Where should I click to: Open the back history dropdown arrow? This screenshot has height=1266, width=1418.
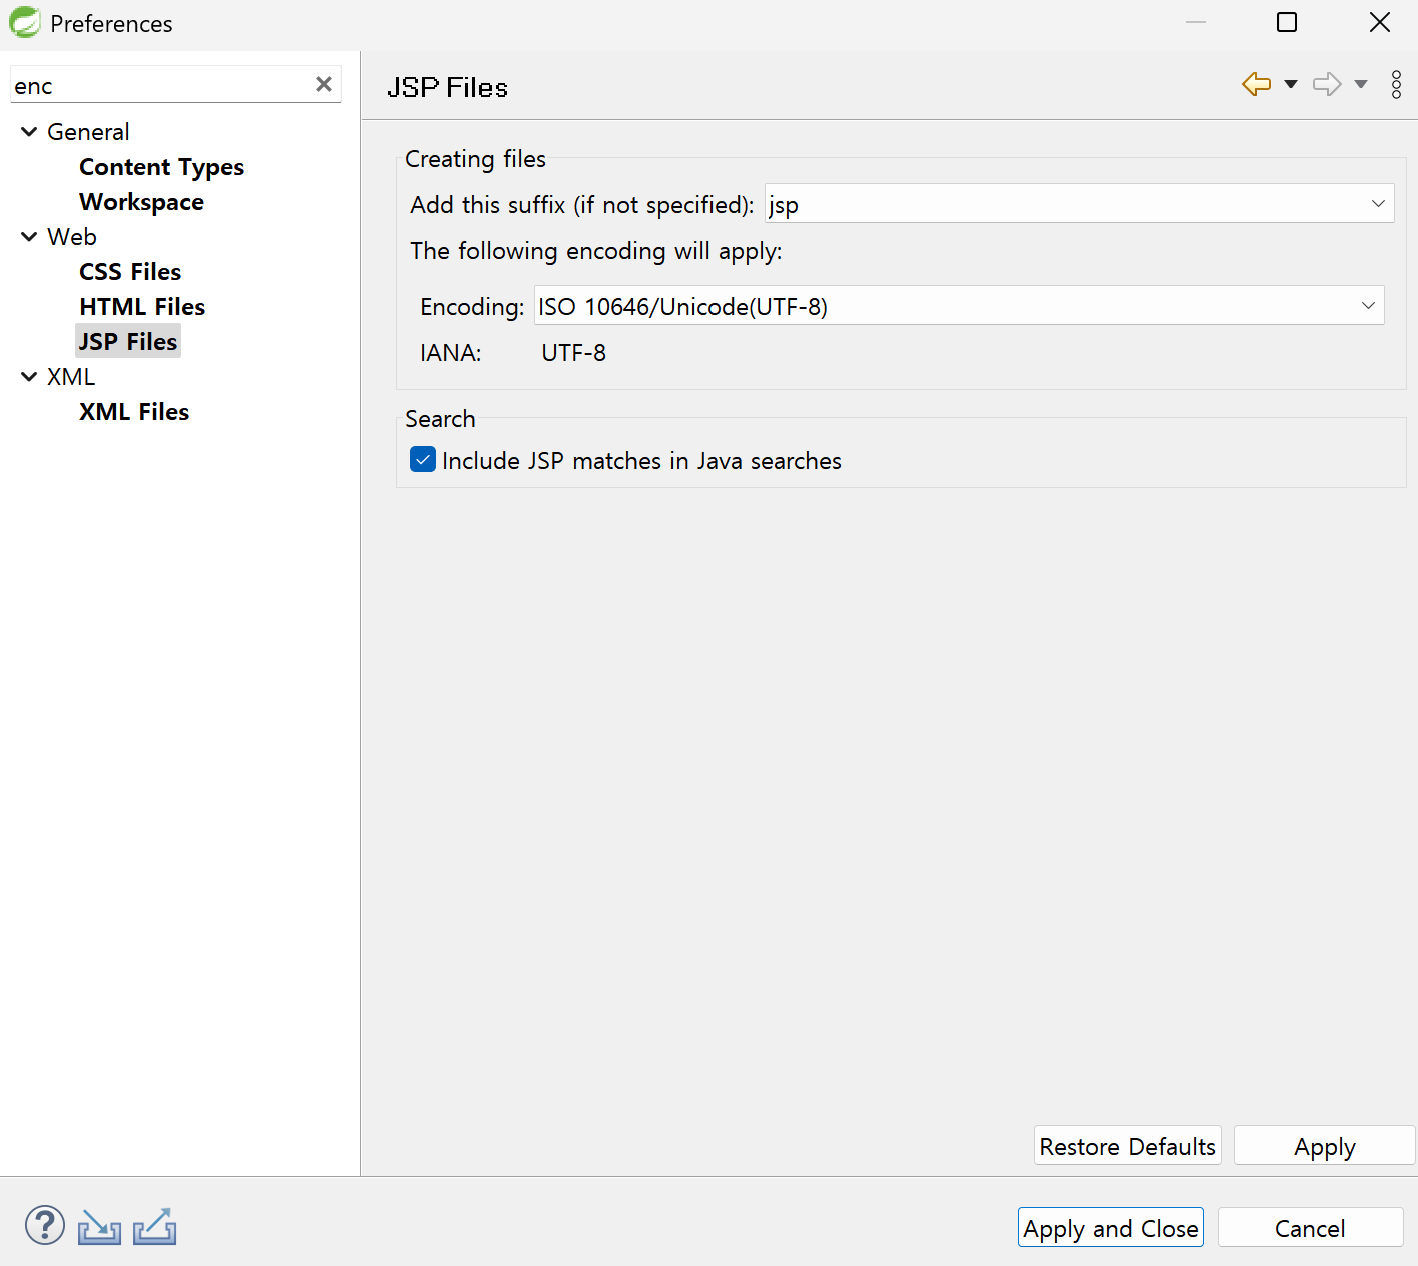1291,84
